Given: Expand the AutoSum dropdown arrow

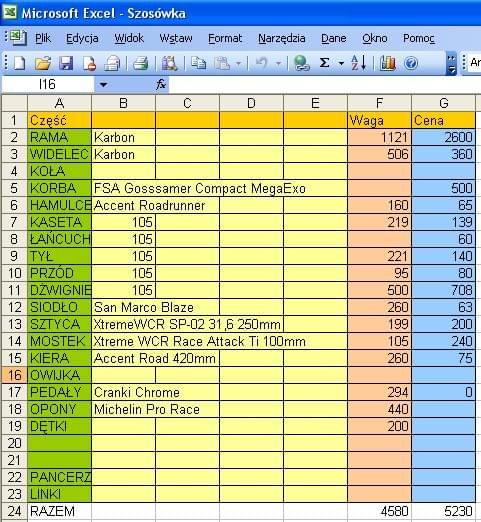Looking at the screenshot, I should (x=341, y=63).
